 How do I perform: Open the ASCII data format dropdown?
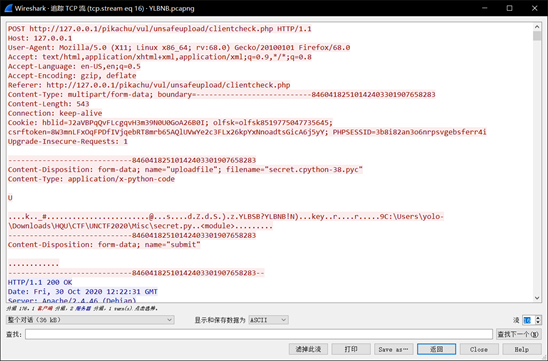pos(268,320)
